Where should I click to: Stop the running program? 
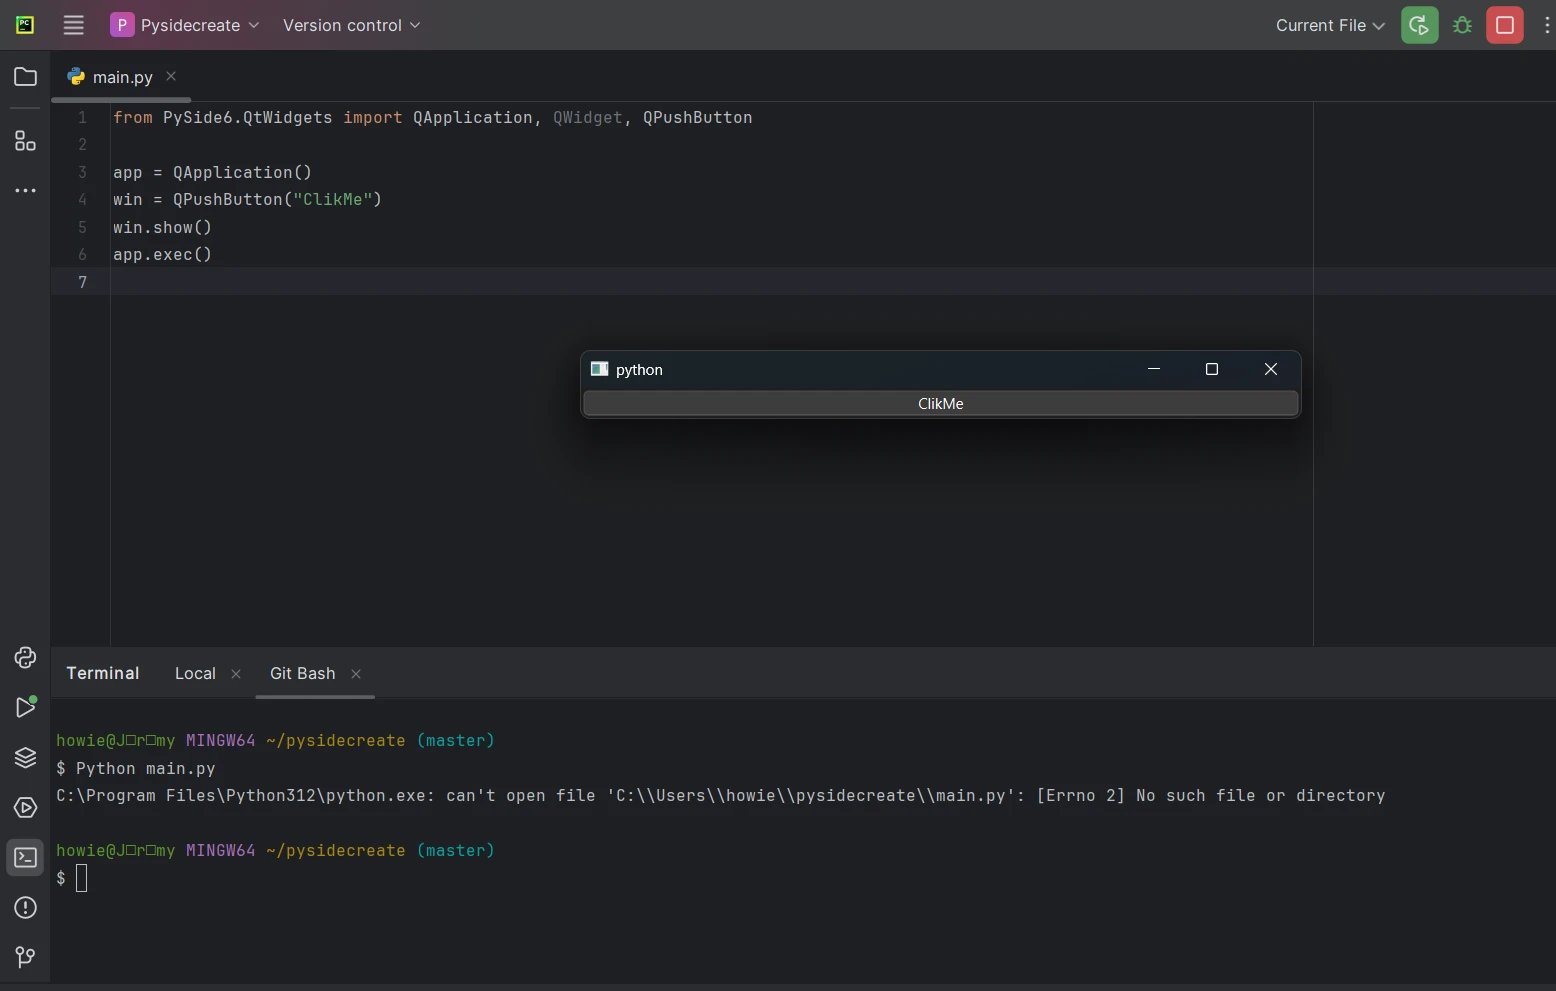point(1504,25)
